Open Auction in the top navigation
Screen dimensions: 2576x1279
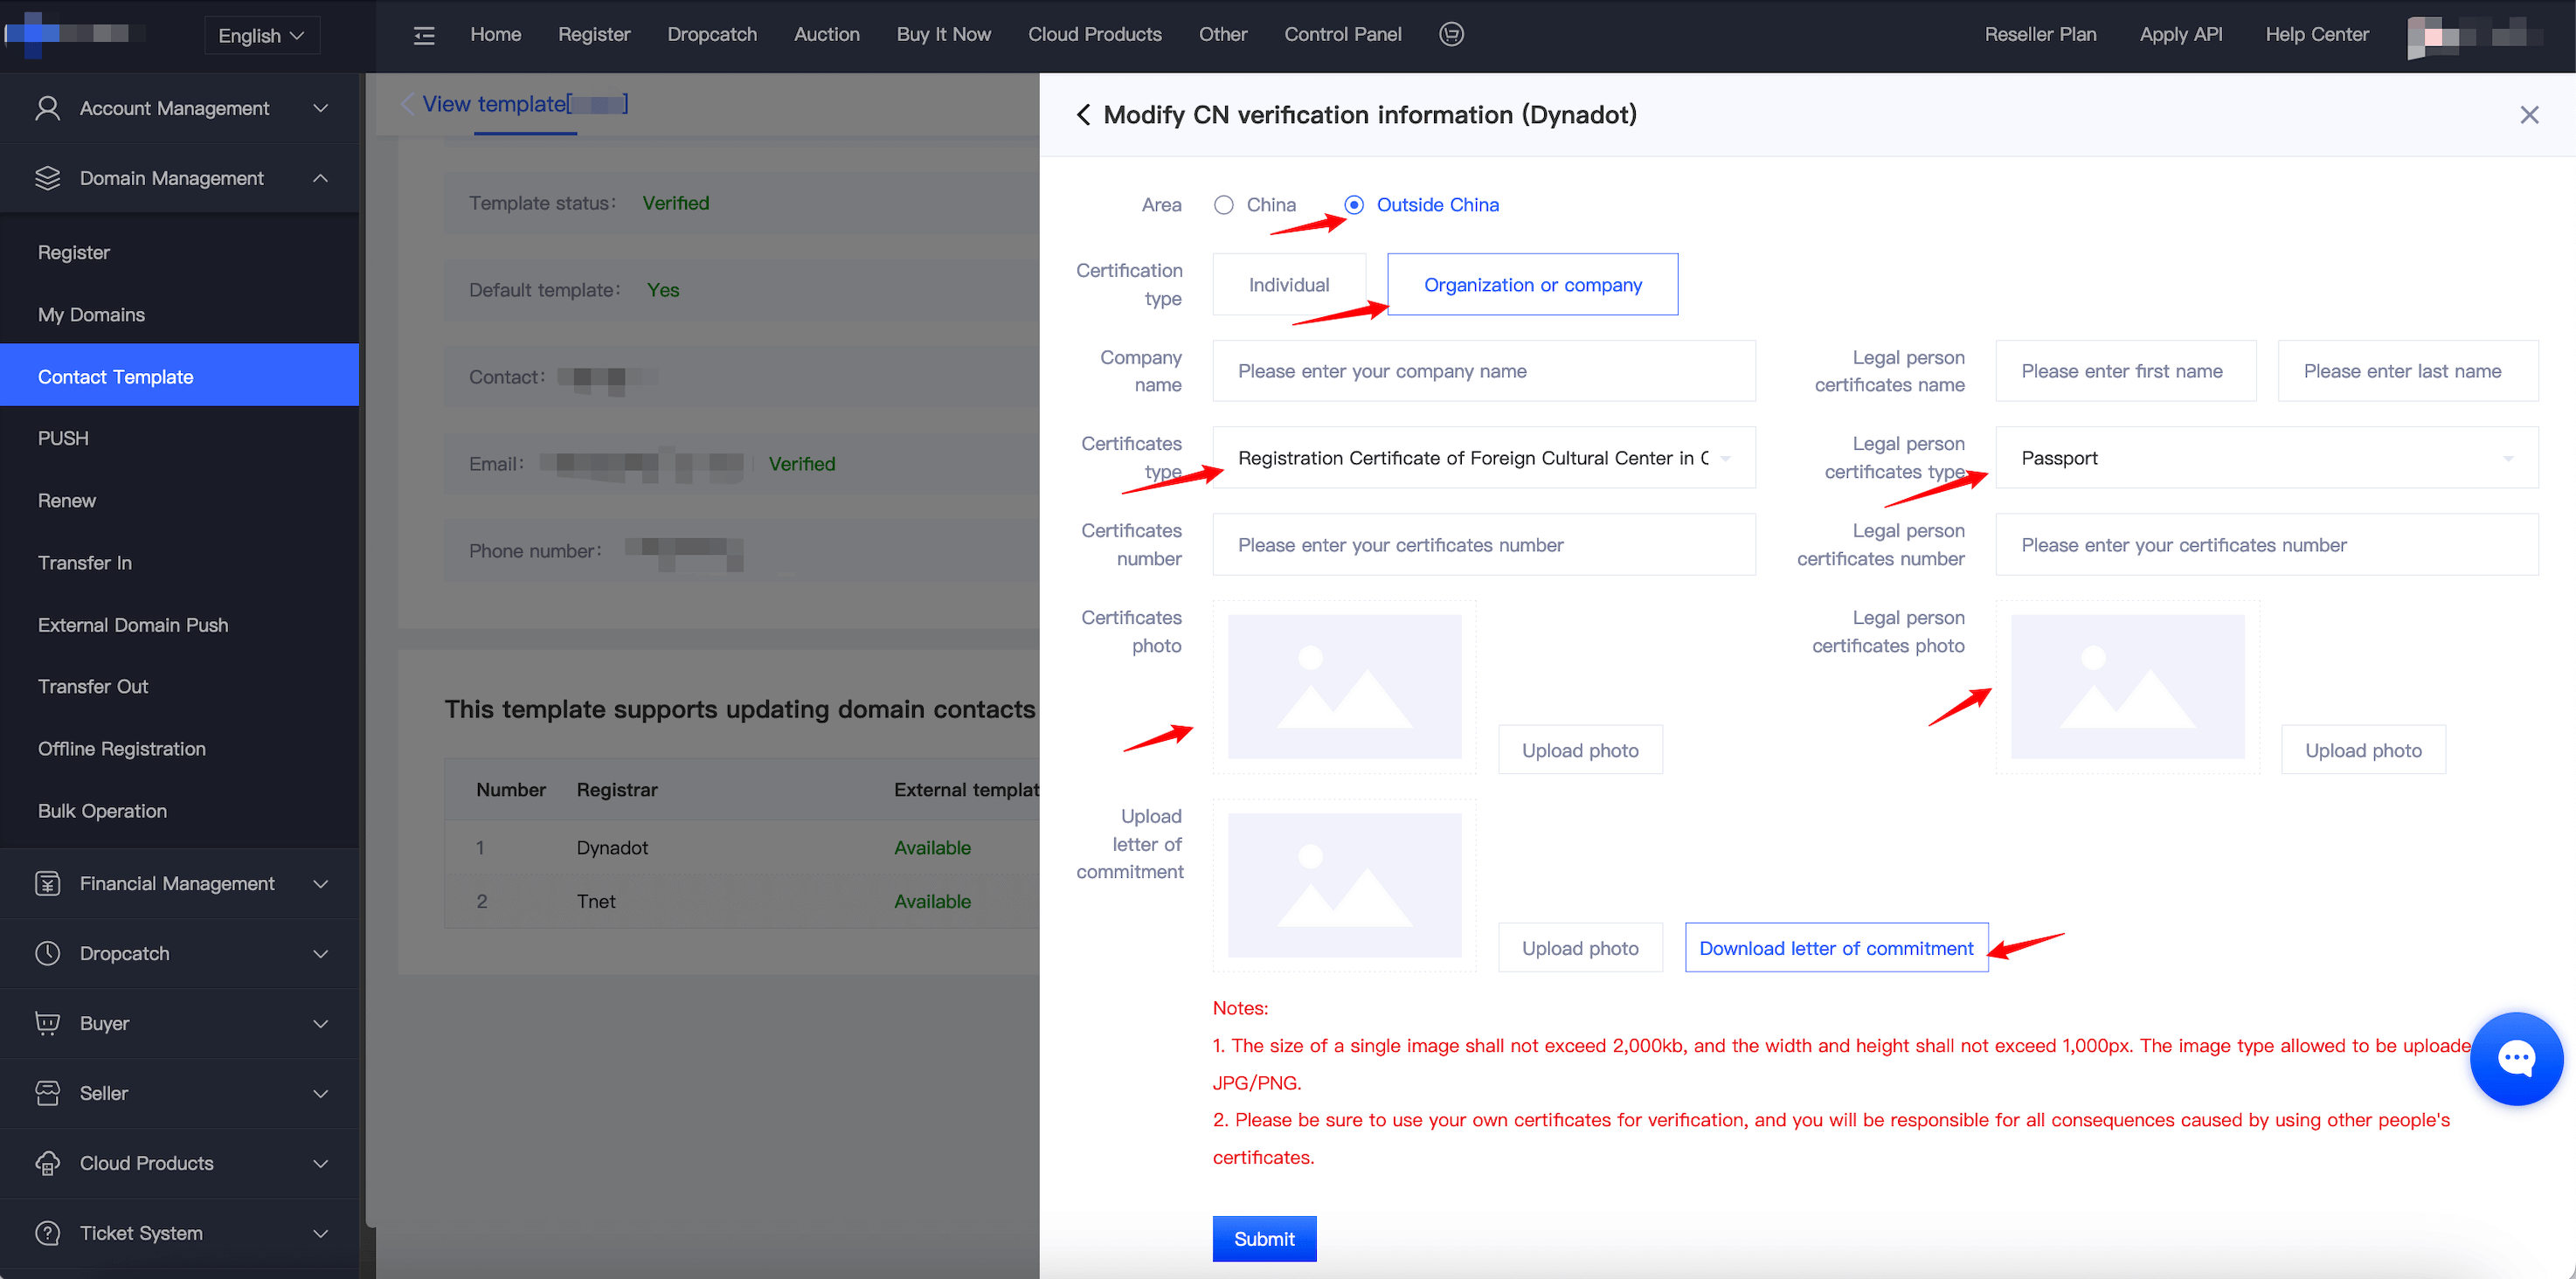(x=826, y=34)
